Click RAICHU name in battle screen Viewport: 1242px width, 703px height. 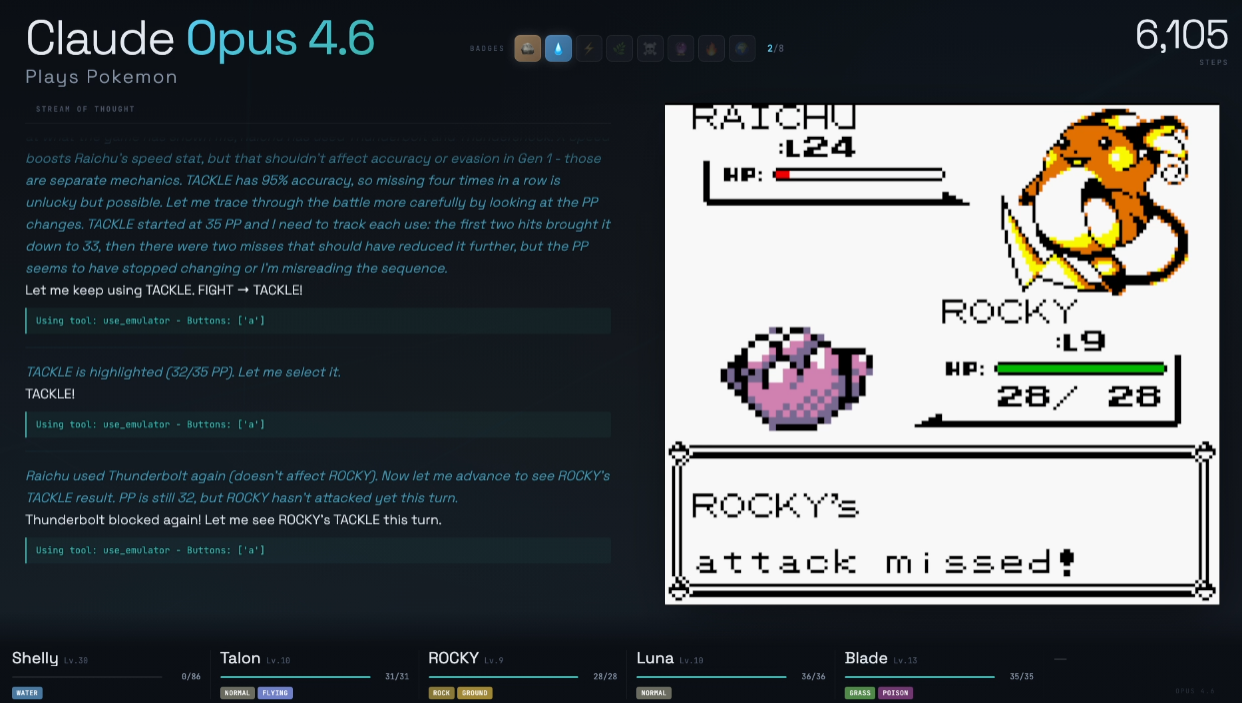coord(773,117)
